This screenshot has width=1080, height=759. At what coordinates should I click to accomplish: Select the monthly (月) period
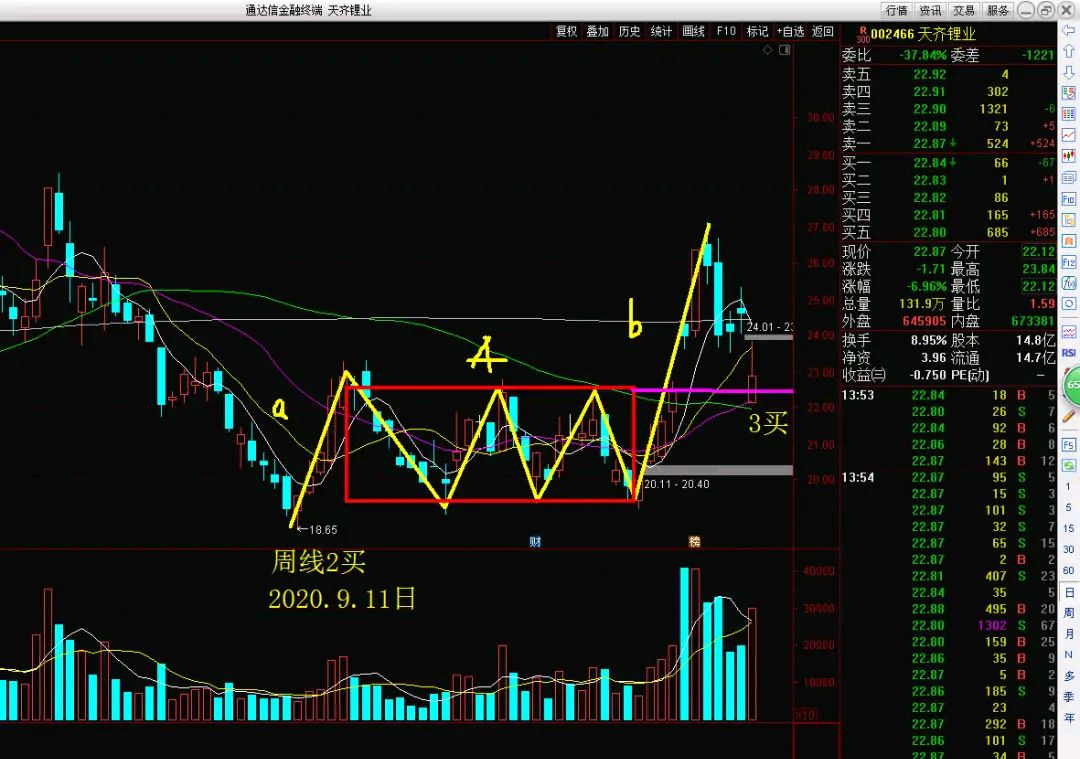tap(1069, 634)
